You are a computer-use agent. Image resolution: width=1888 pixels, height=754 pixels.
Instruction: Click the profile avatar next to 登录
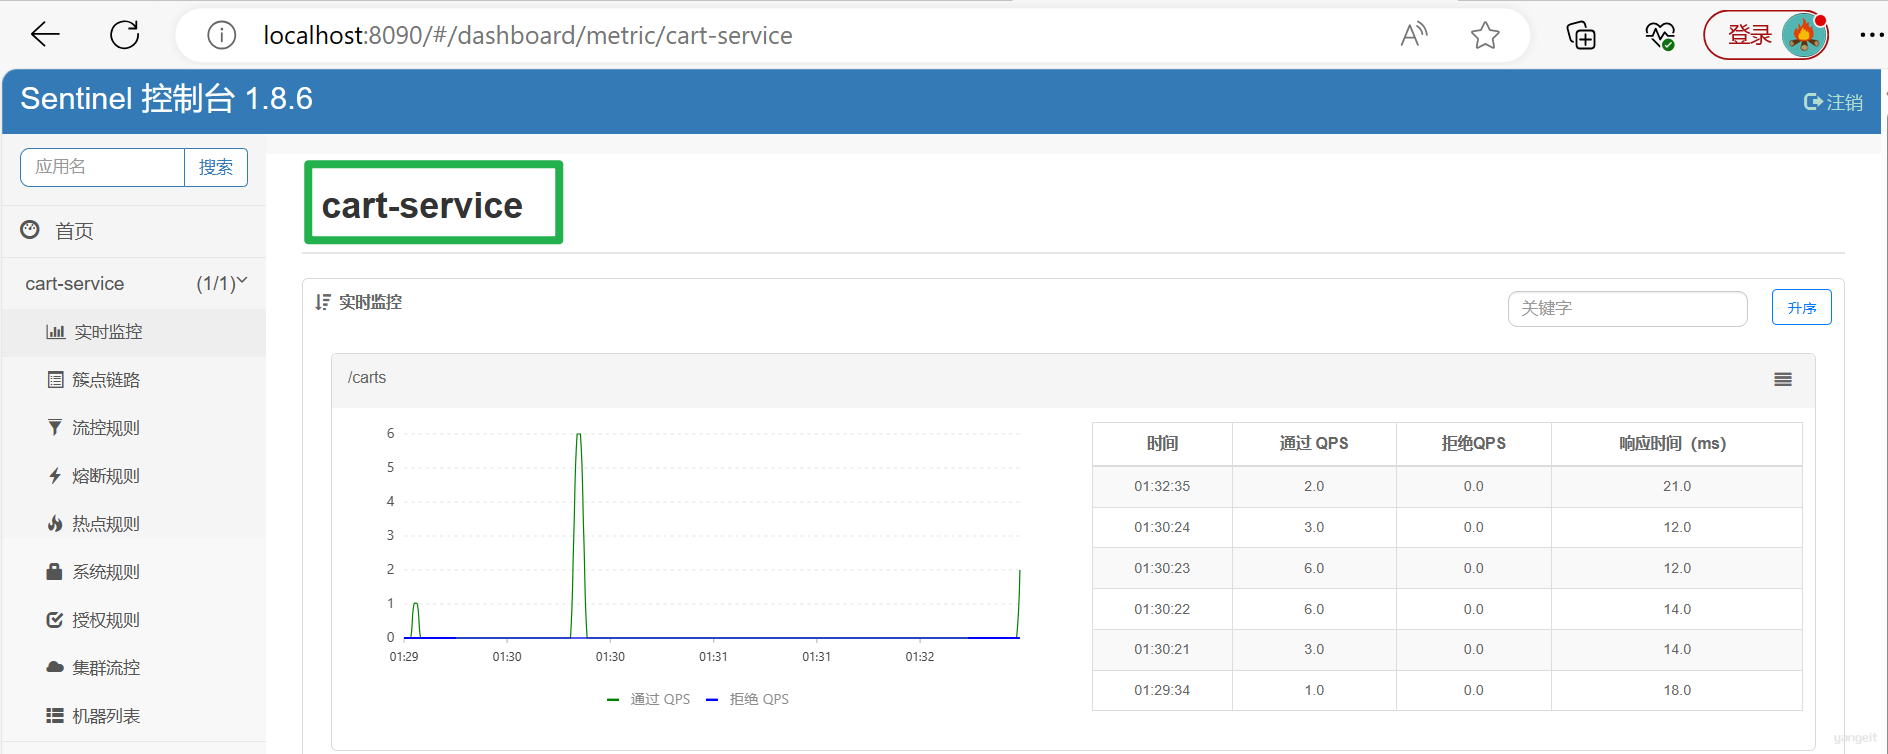tap(1804, 35)
